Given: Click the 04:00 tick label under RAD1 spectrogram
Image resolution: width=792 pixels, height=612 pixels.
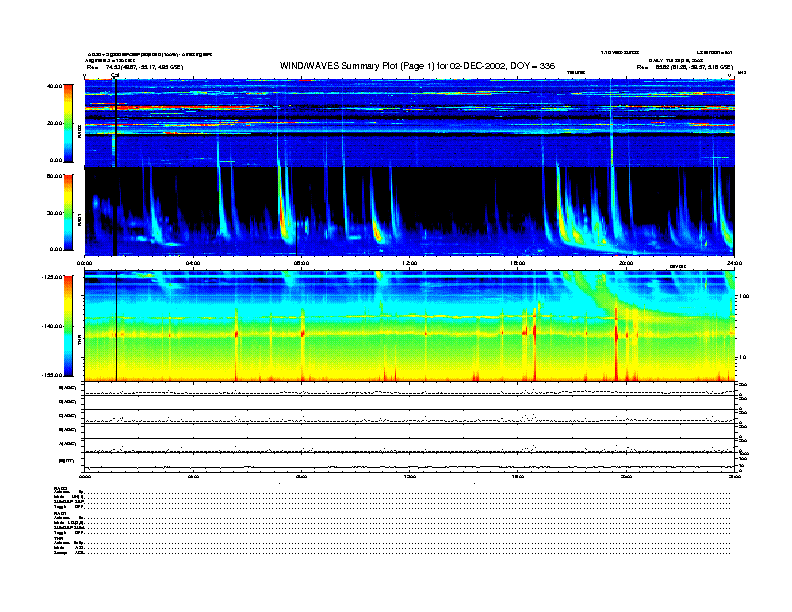Looking at the screenshot, I should click(x=193, y=263).
